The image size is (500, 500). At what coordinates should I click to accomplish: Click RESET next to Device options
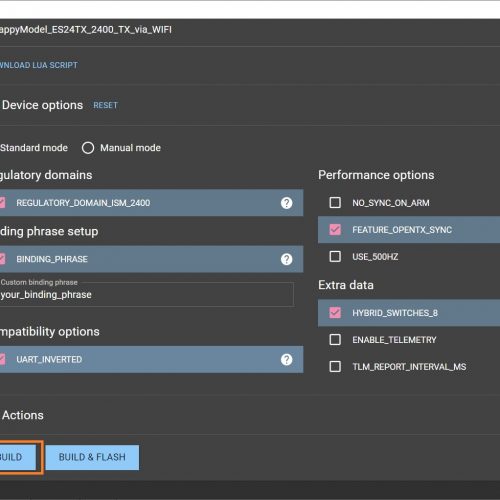(105, 105)
